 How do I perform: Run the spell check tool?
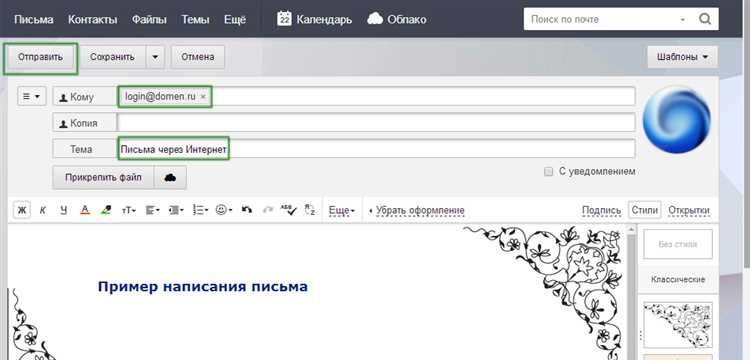288,210
